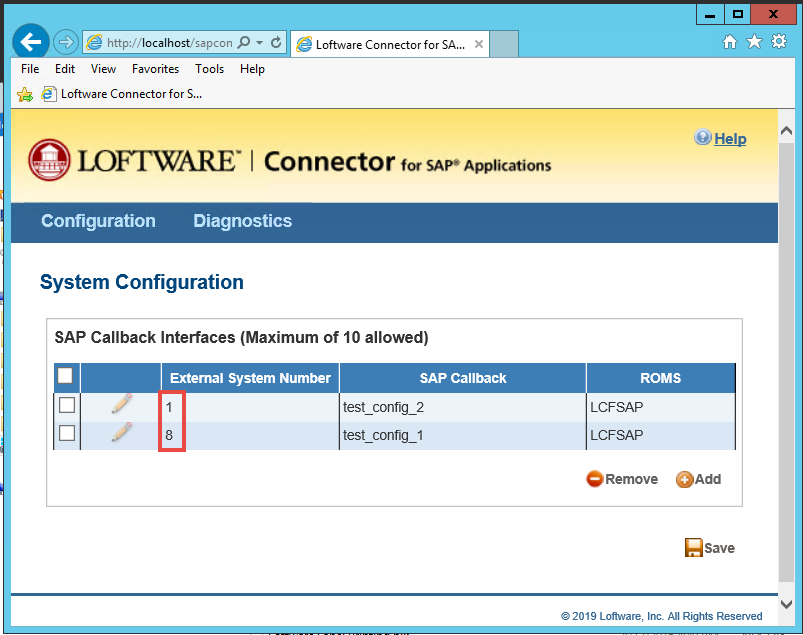Open the browser Tools gear icon

pos(779,41)
